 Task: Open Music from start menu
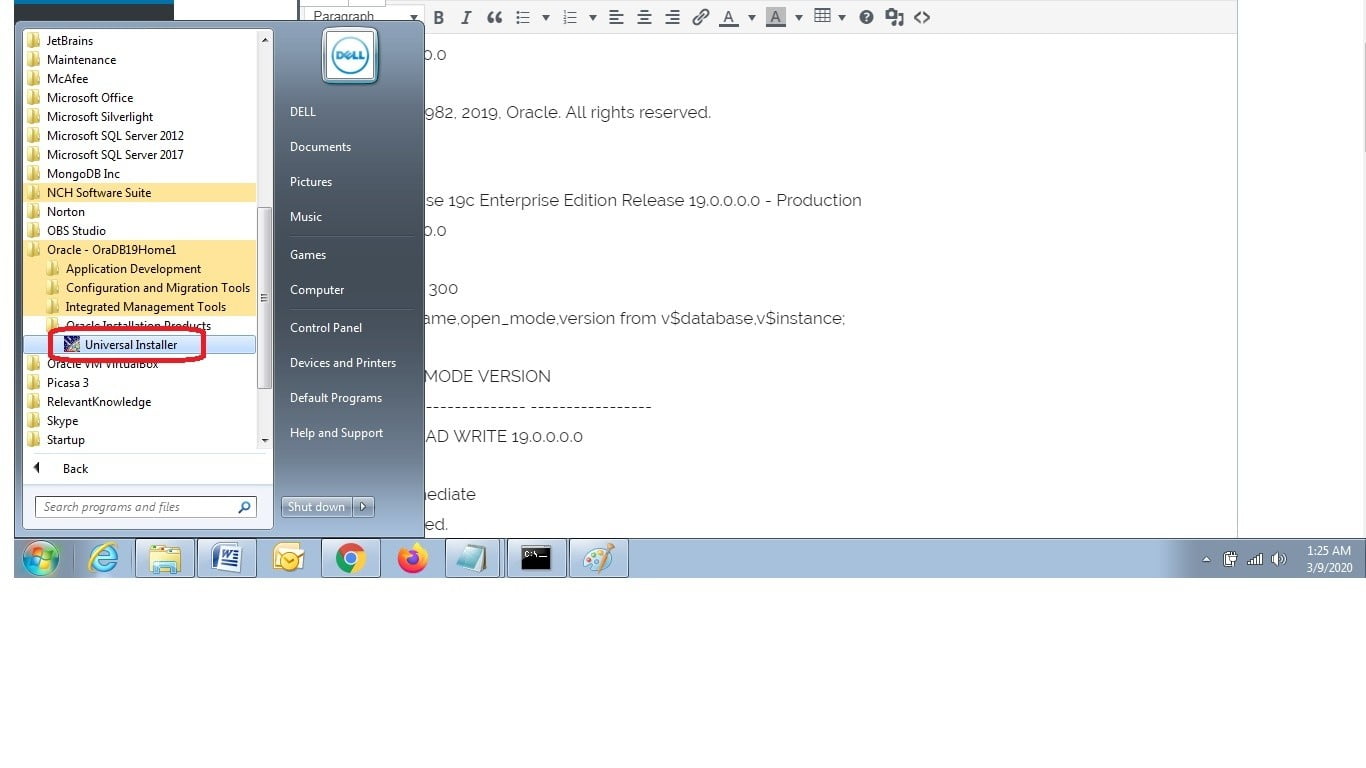click(x=306, y=217)
